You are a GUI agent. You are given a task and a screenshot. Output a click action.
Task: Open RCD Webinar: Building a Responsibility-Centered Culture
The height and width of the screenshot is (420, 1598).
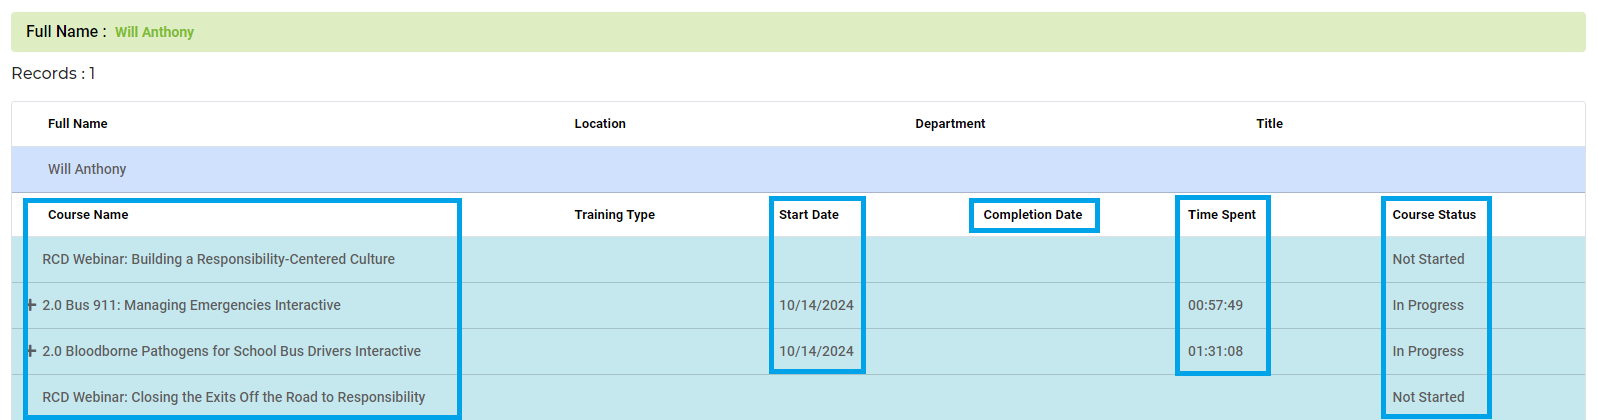point(218,259)
